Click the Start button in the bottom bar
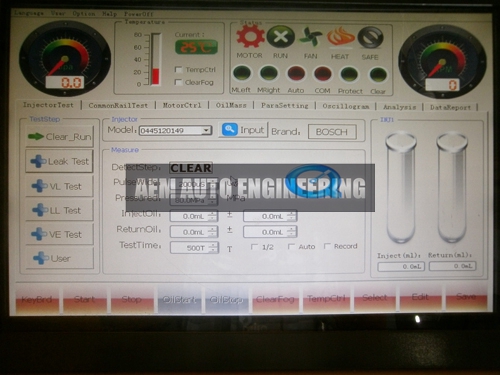Screen dimensions: 500x375 point(84,299)
